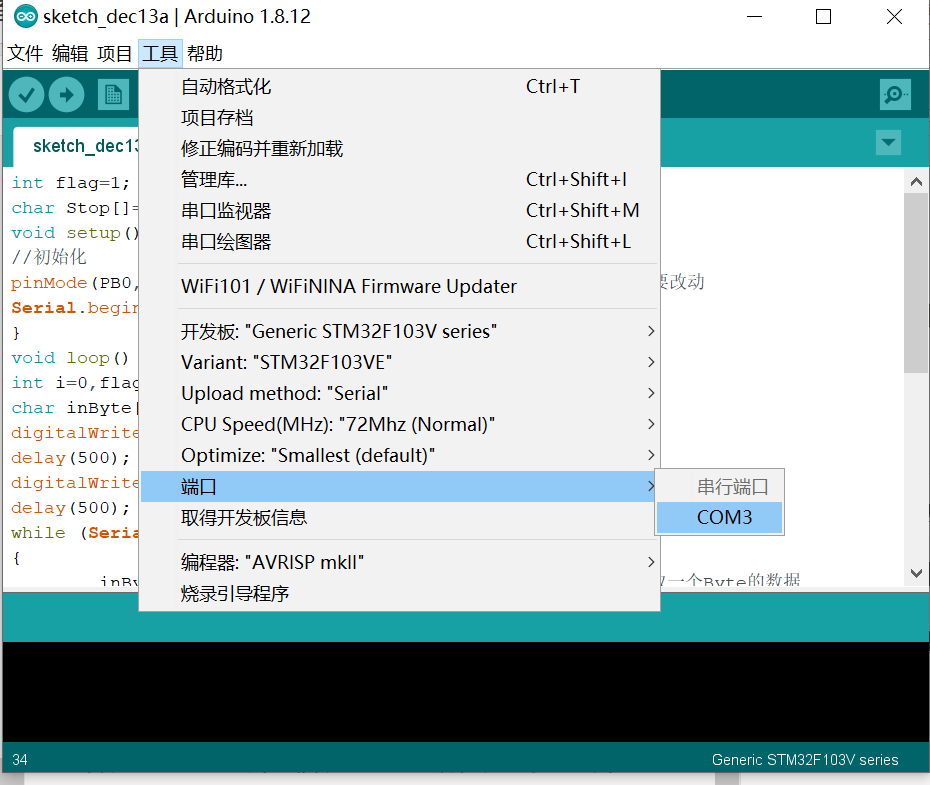Screen dimensions: 930x785
Task: Open the 帮助 menu
Action: click(x=205, y=53)
